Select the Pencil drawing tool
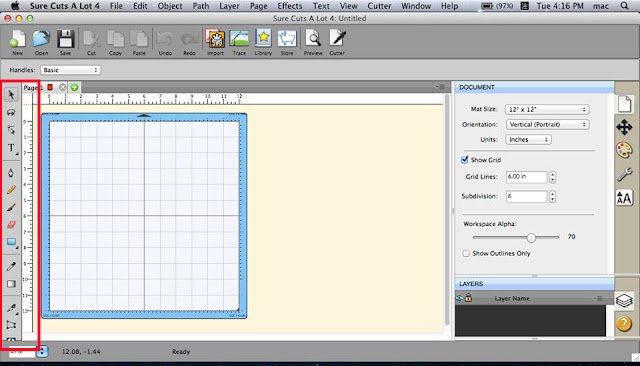Screen dimensions: 640x366 tap(11, 190)
